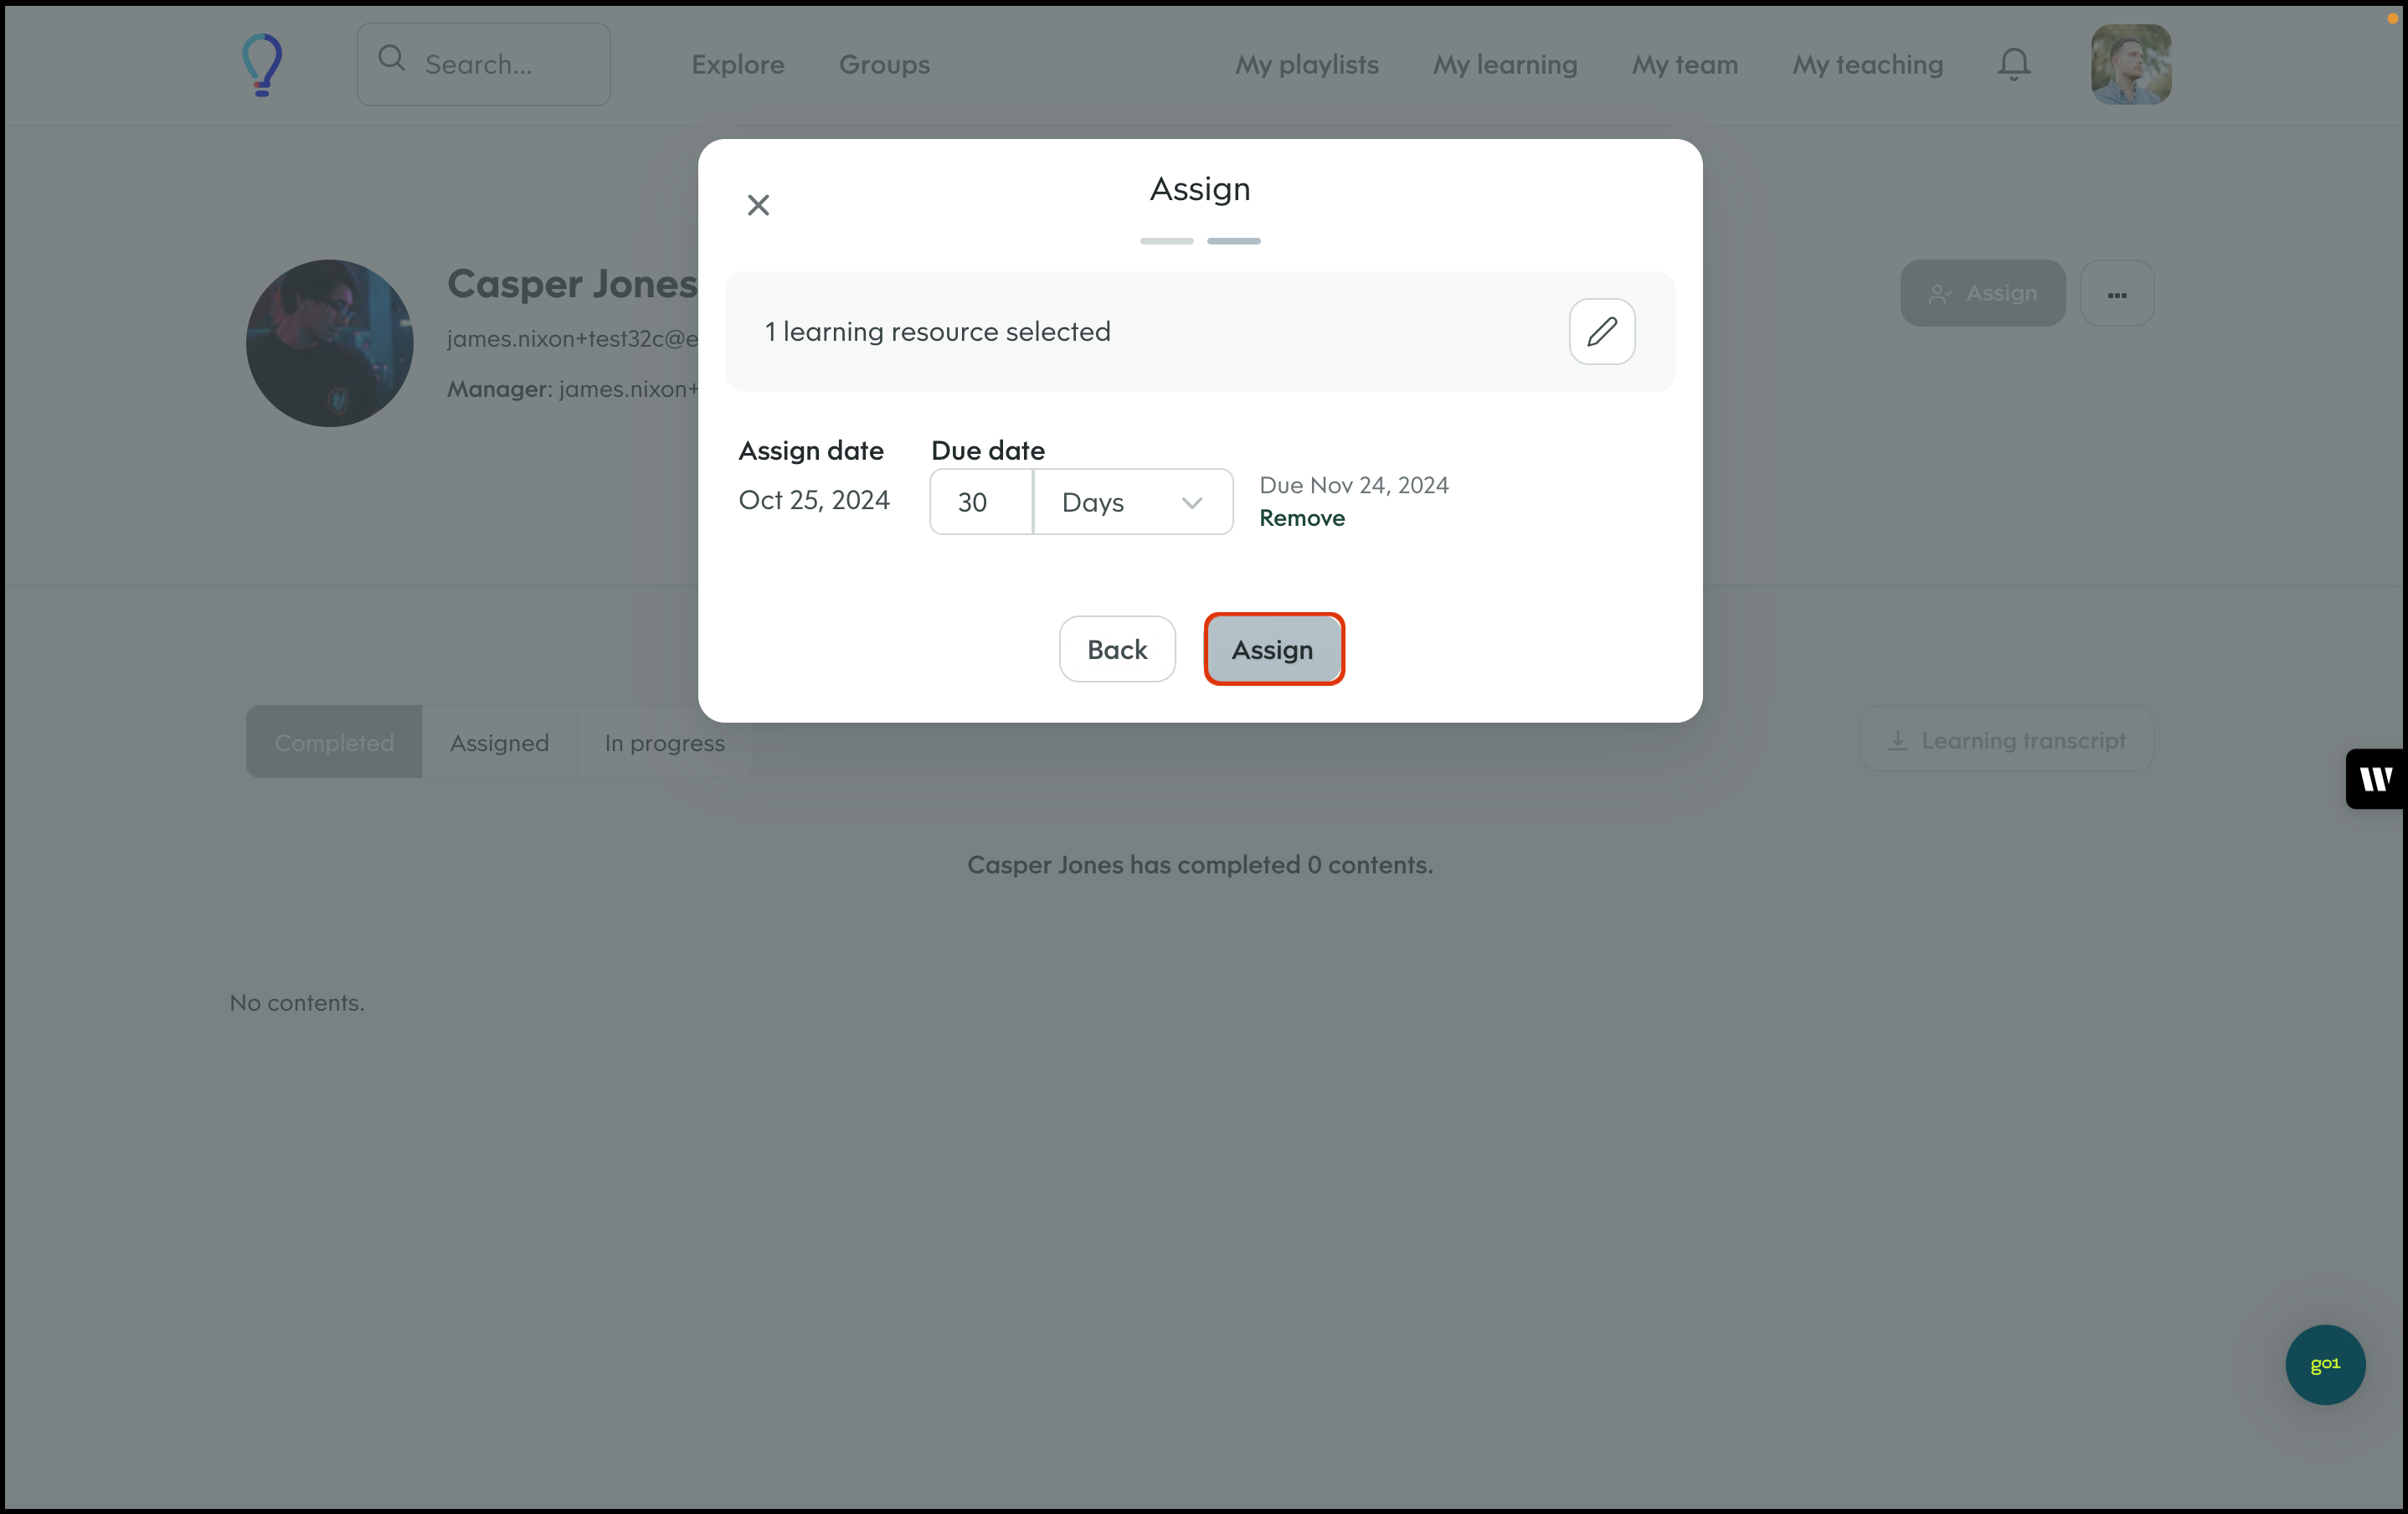Click the black W side tab

2376,778
